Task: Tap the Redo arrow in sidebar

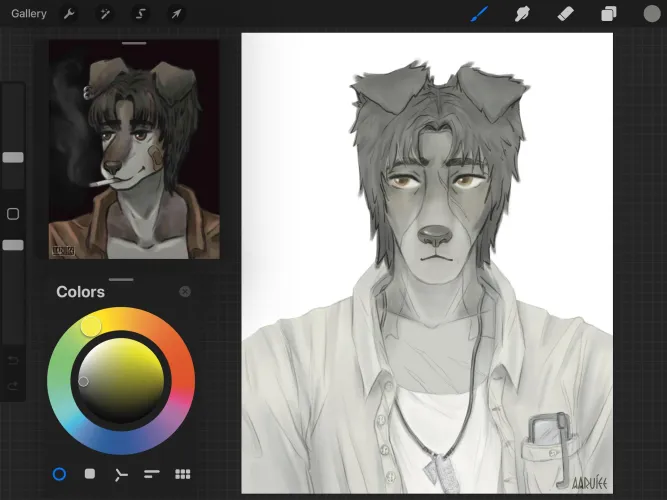Action: coord(13,386)
